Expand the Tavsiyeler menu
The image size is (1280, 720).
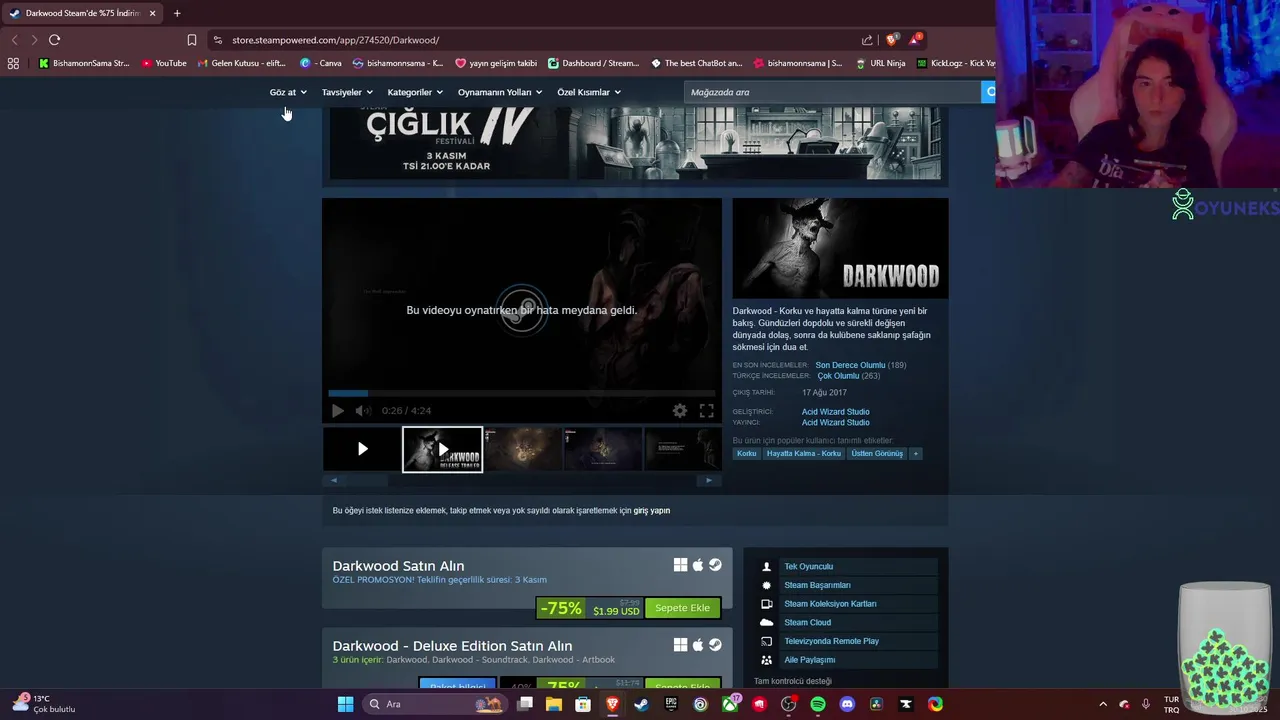[x=347, y=92]
